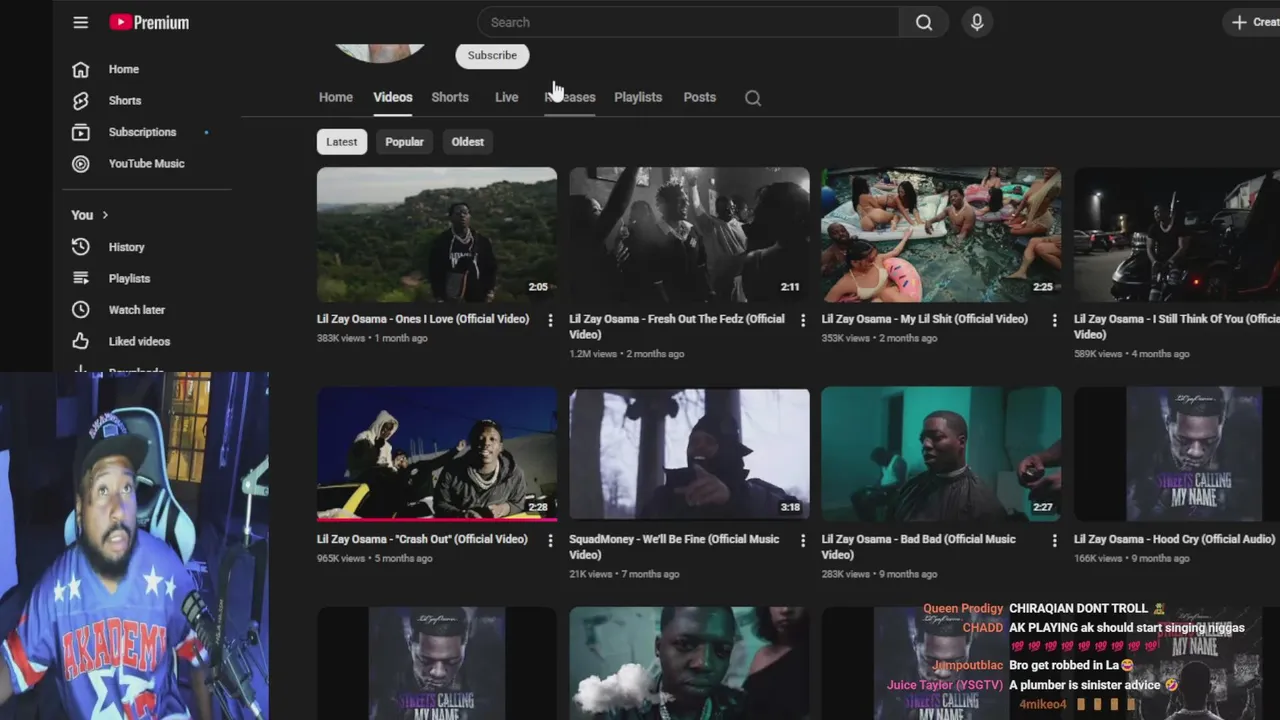Click the '965K views • 5 months ago' text

click(x=375, y=558)
